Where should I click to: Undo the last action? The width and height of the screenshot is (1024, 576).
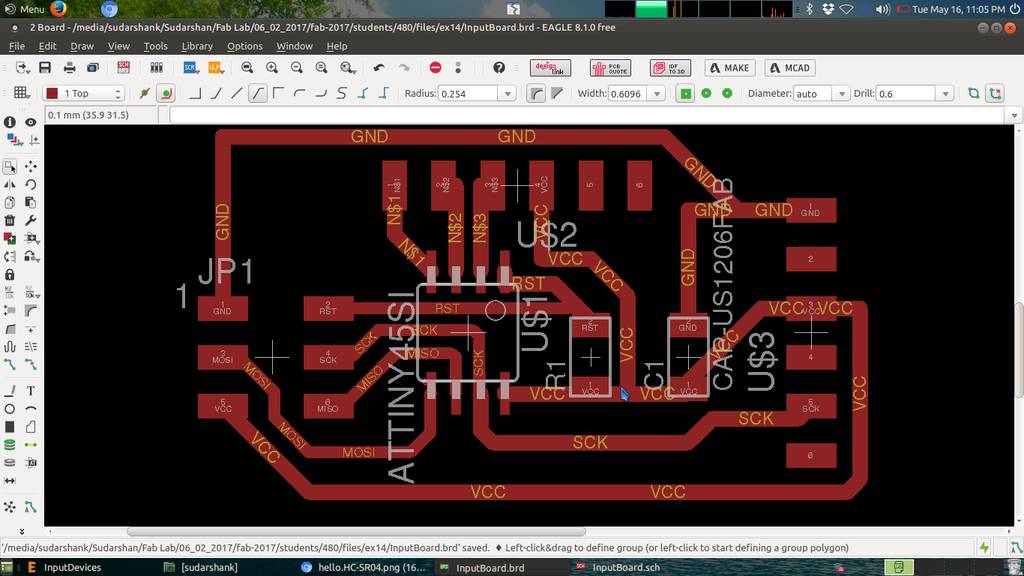click(x=379, y=67)
